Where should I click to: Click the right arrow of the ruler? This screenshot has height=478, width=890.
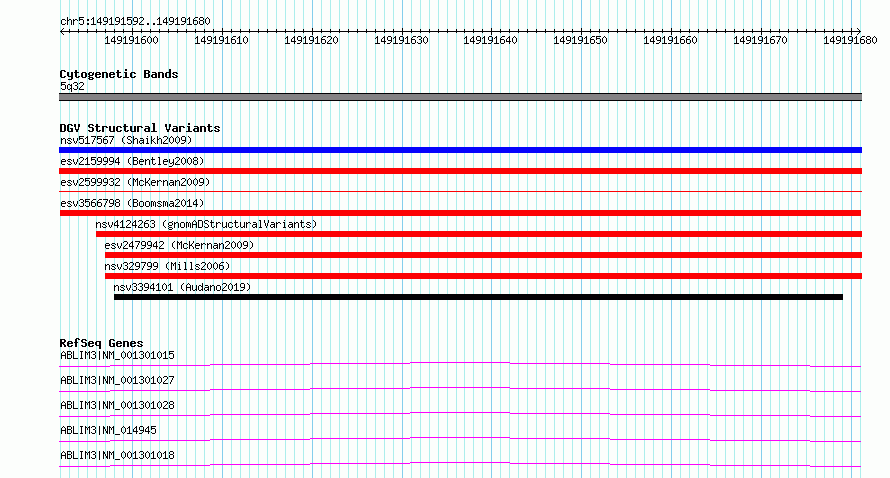[858, 32]
